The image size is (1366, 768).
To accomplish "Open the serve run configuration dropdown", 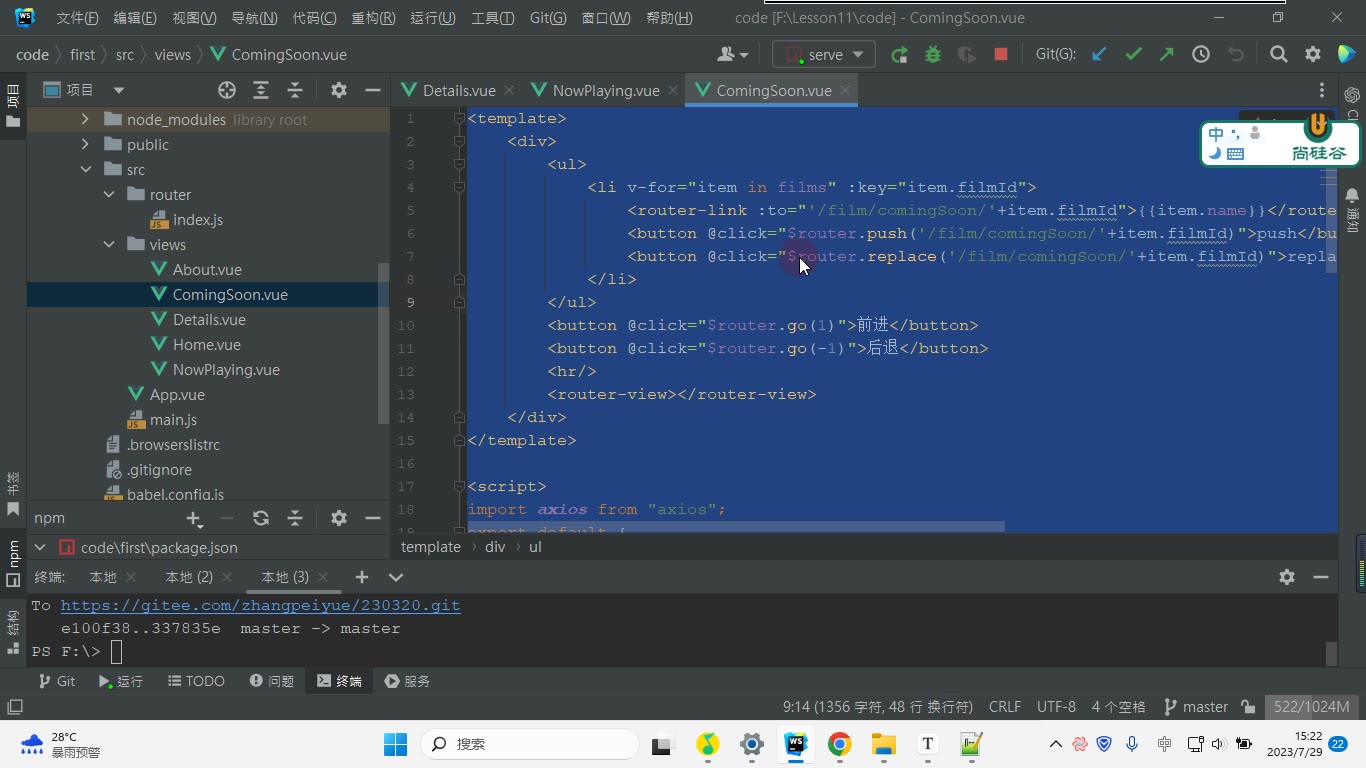I will click(824, 55).
